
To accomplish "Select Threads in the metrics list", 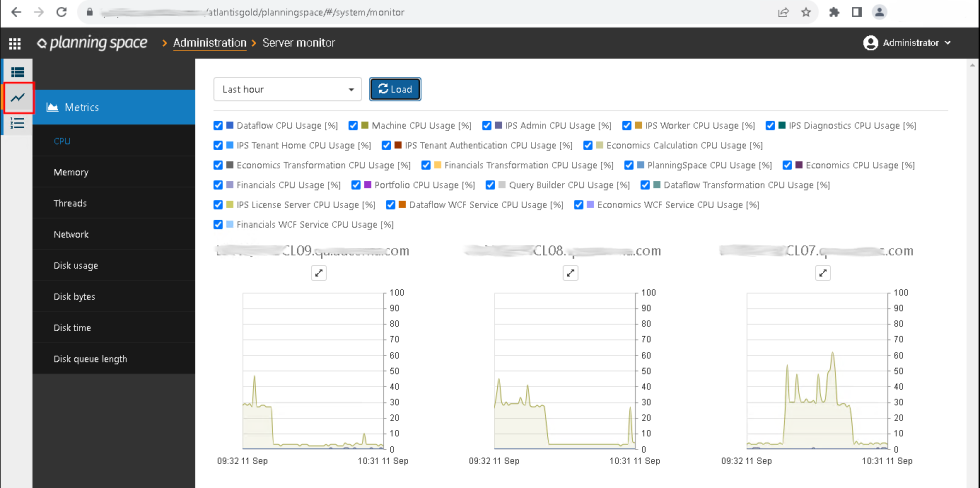I will tap(114, 203).
